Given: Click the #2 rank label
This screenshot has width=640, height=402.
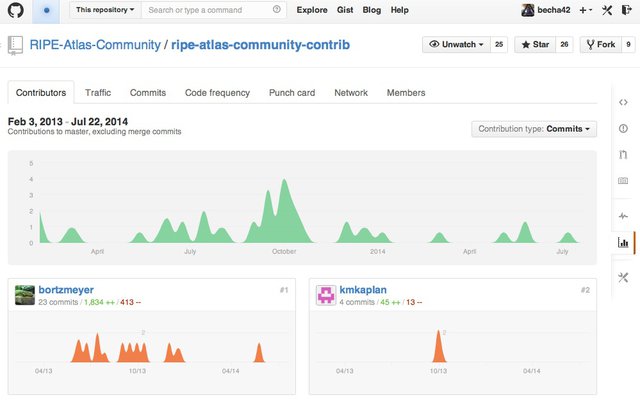Looking at the screenshot, I should [x=585, y=290].
